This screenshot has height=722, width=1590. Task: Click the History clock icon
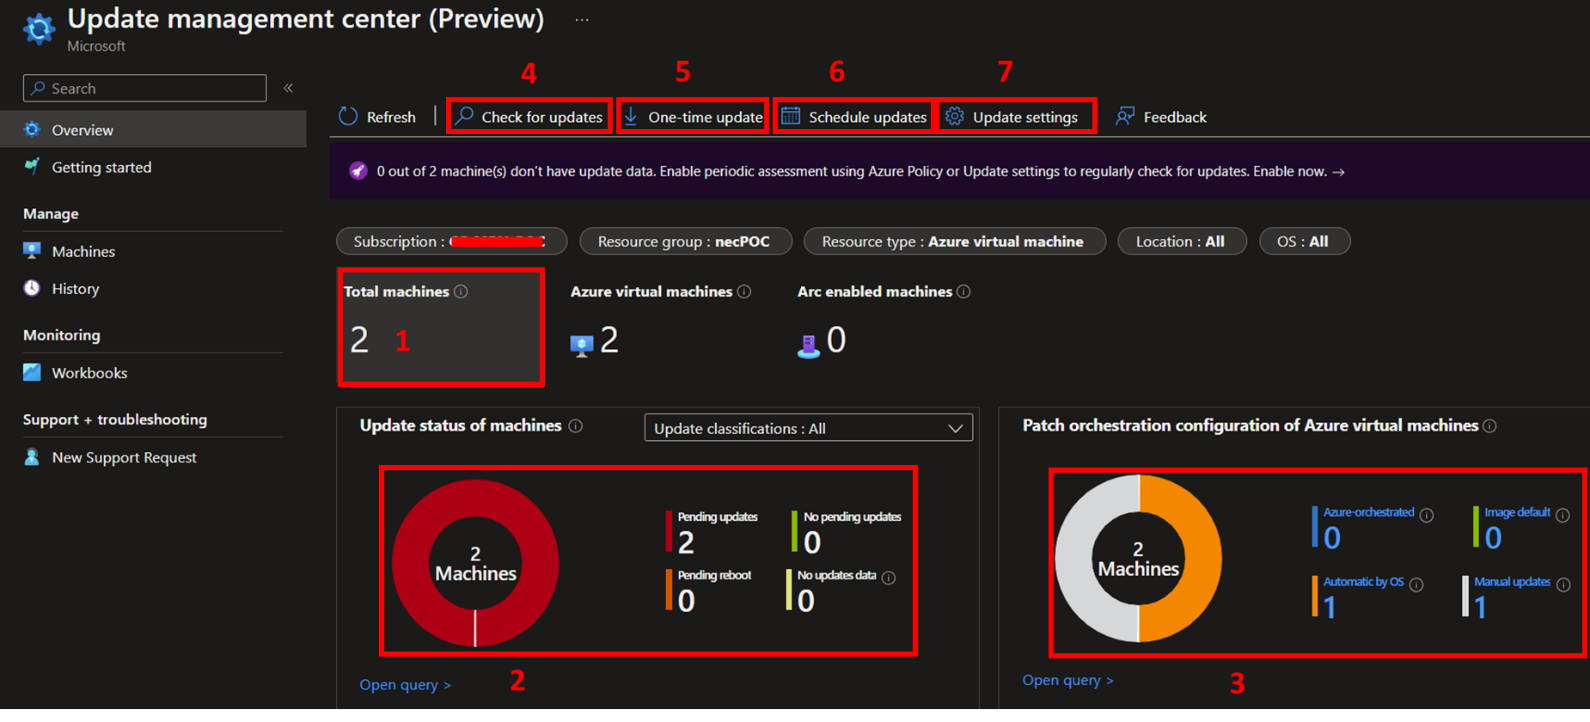pyautogui.click(x=32, y=288)
